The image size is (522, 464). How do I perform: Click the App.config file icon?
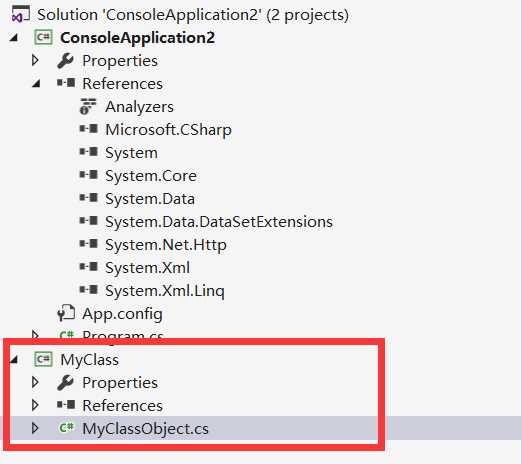(66, 313)
